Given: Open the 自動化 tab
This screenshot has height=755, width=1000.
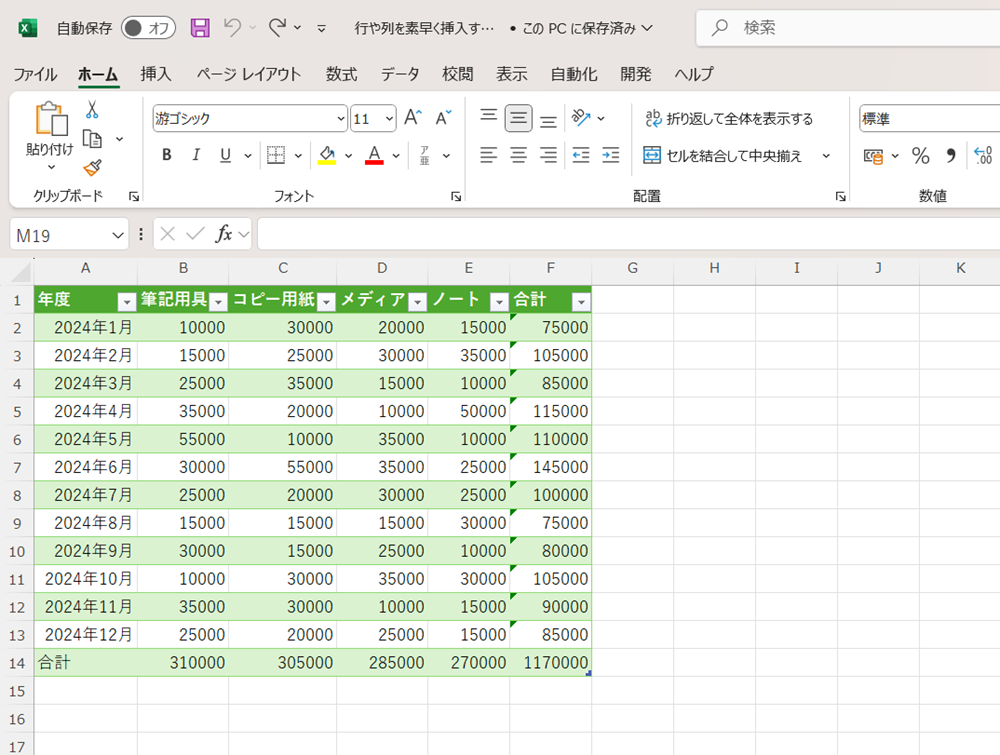Looking at the screenshot, I should click(574, 74).
